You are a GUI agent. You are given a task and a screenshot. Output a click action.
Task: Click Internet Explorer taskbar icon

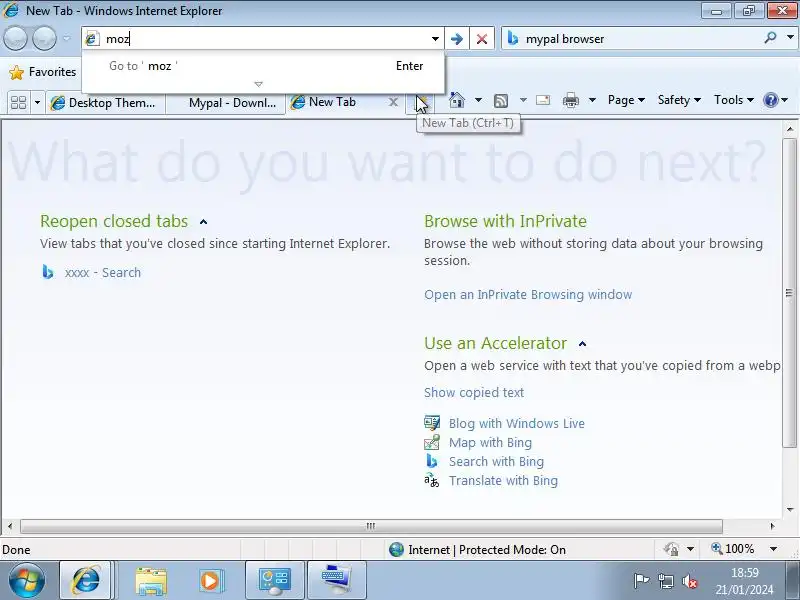click(x=86, y=581)
